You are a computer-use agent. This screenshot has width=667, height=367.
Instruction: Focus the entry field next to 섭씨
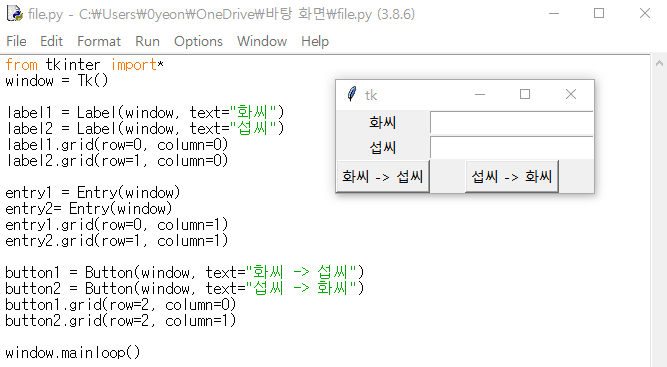[511, 148]
